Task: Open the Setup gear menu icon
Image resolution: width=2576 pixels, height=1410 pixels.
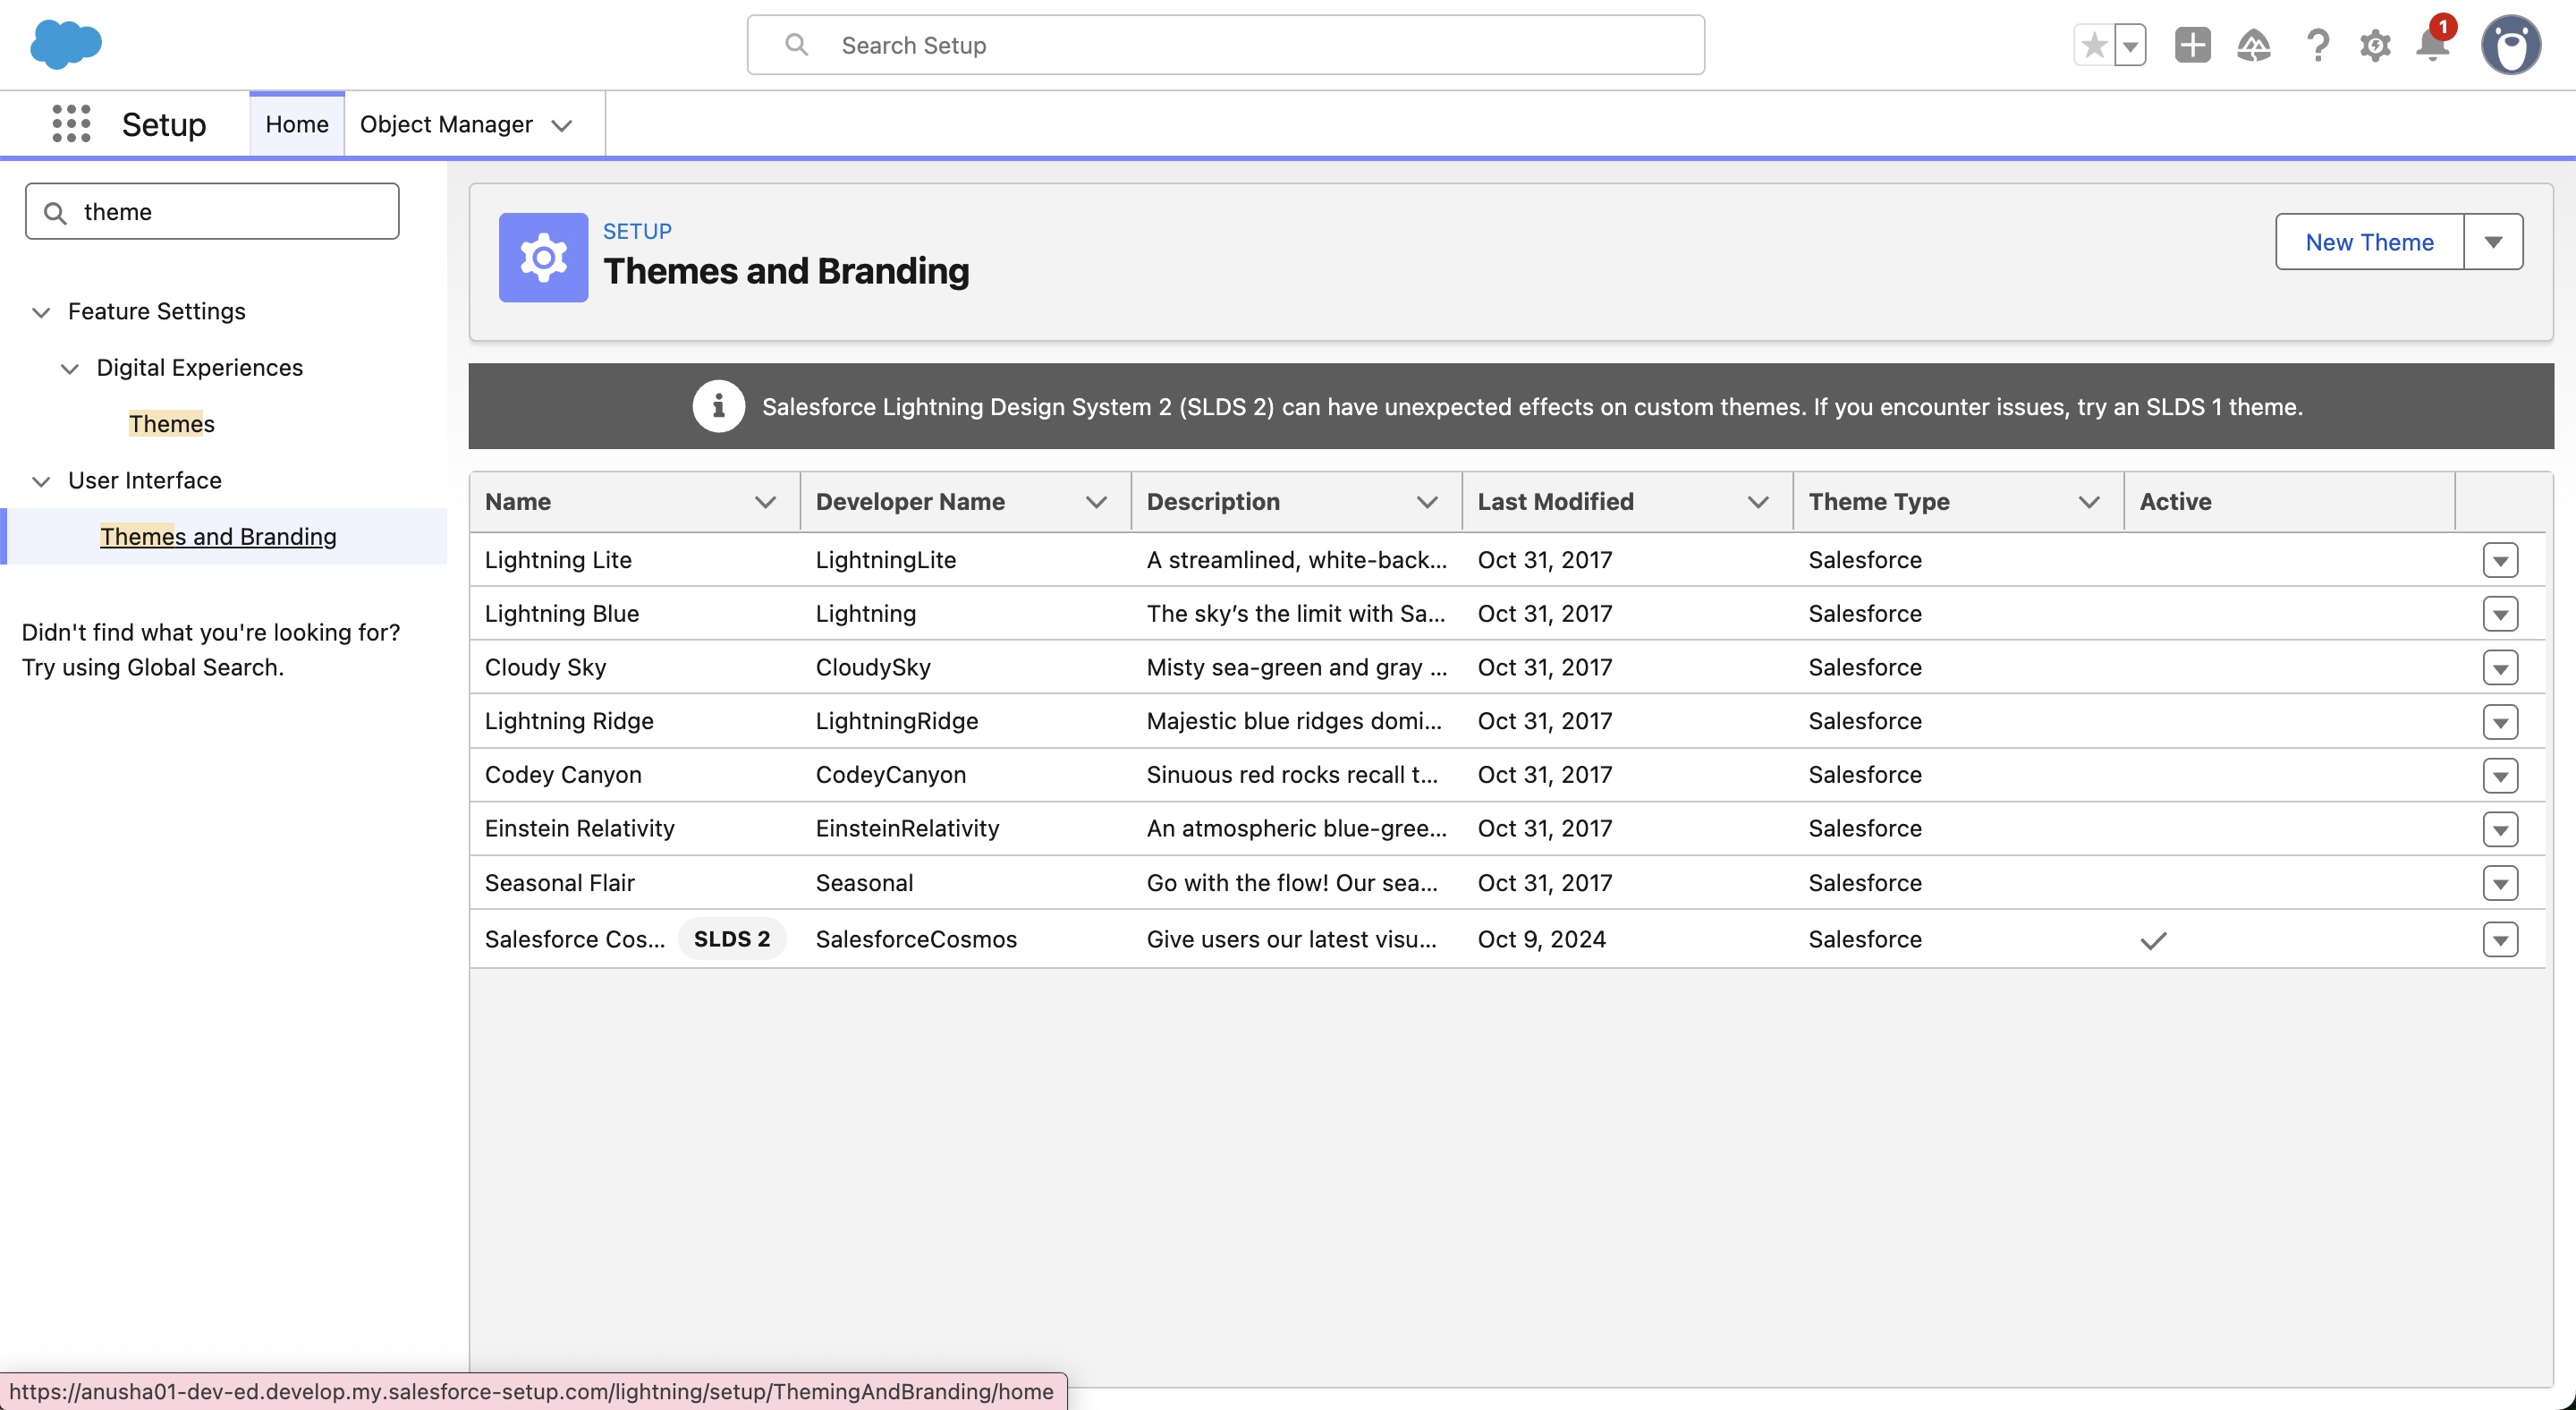Action: pos(2375,45)
